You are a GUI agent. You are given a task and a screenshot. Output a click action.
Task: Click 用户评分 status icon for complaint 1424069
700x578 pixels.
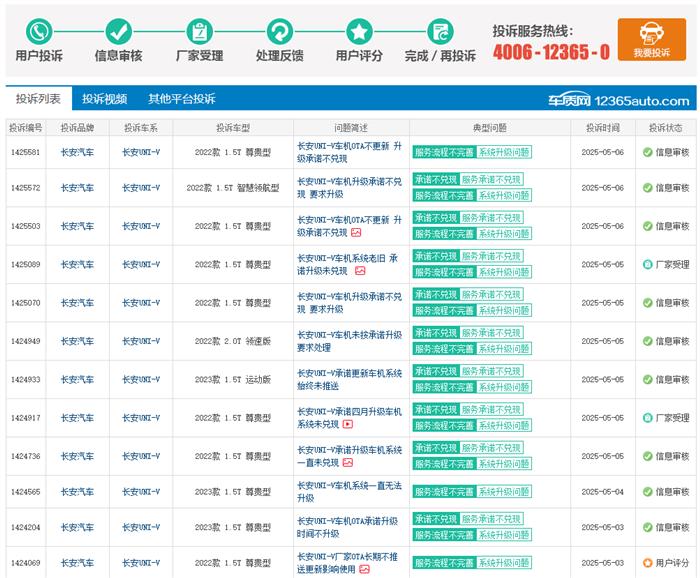coord(647,563)
